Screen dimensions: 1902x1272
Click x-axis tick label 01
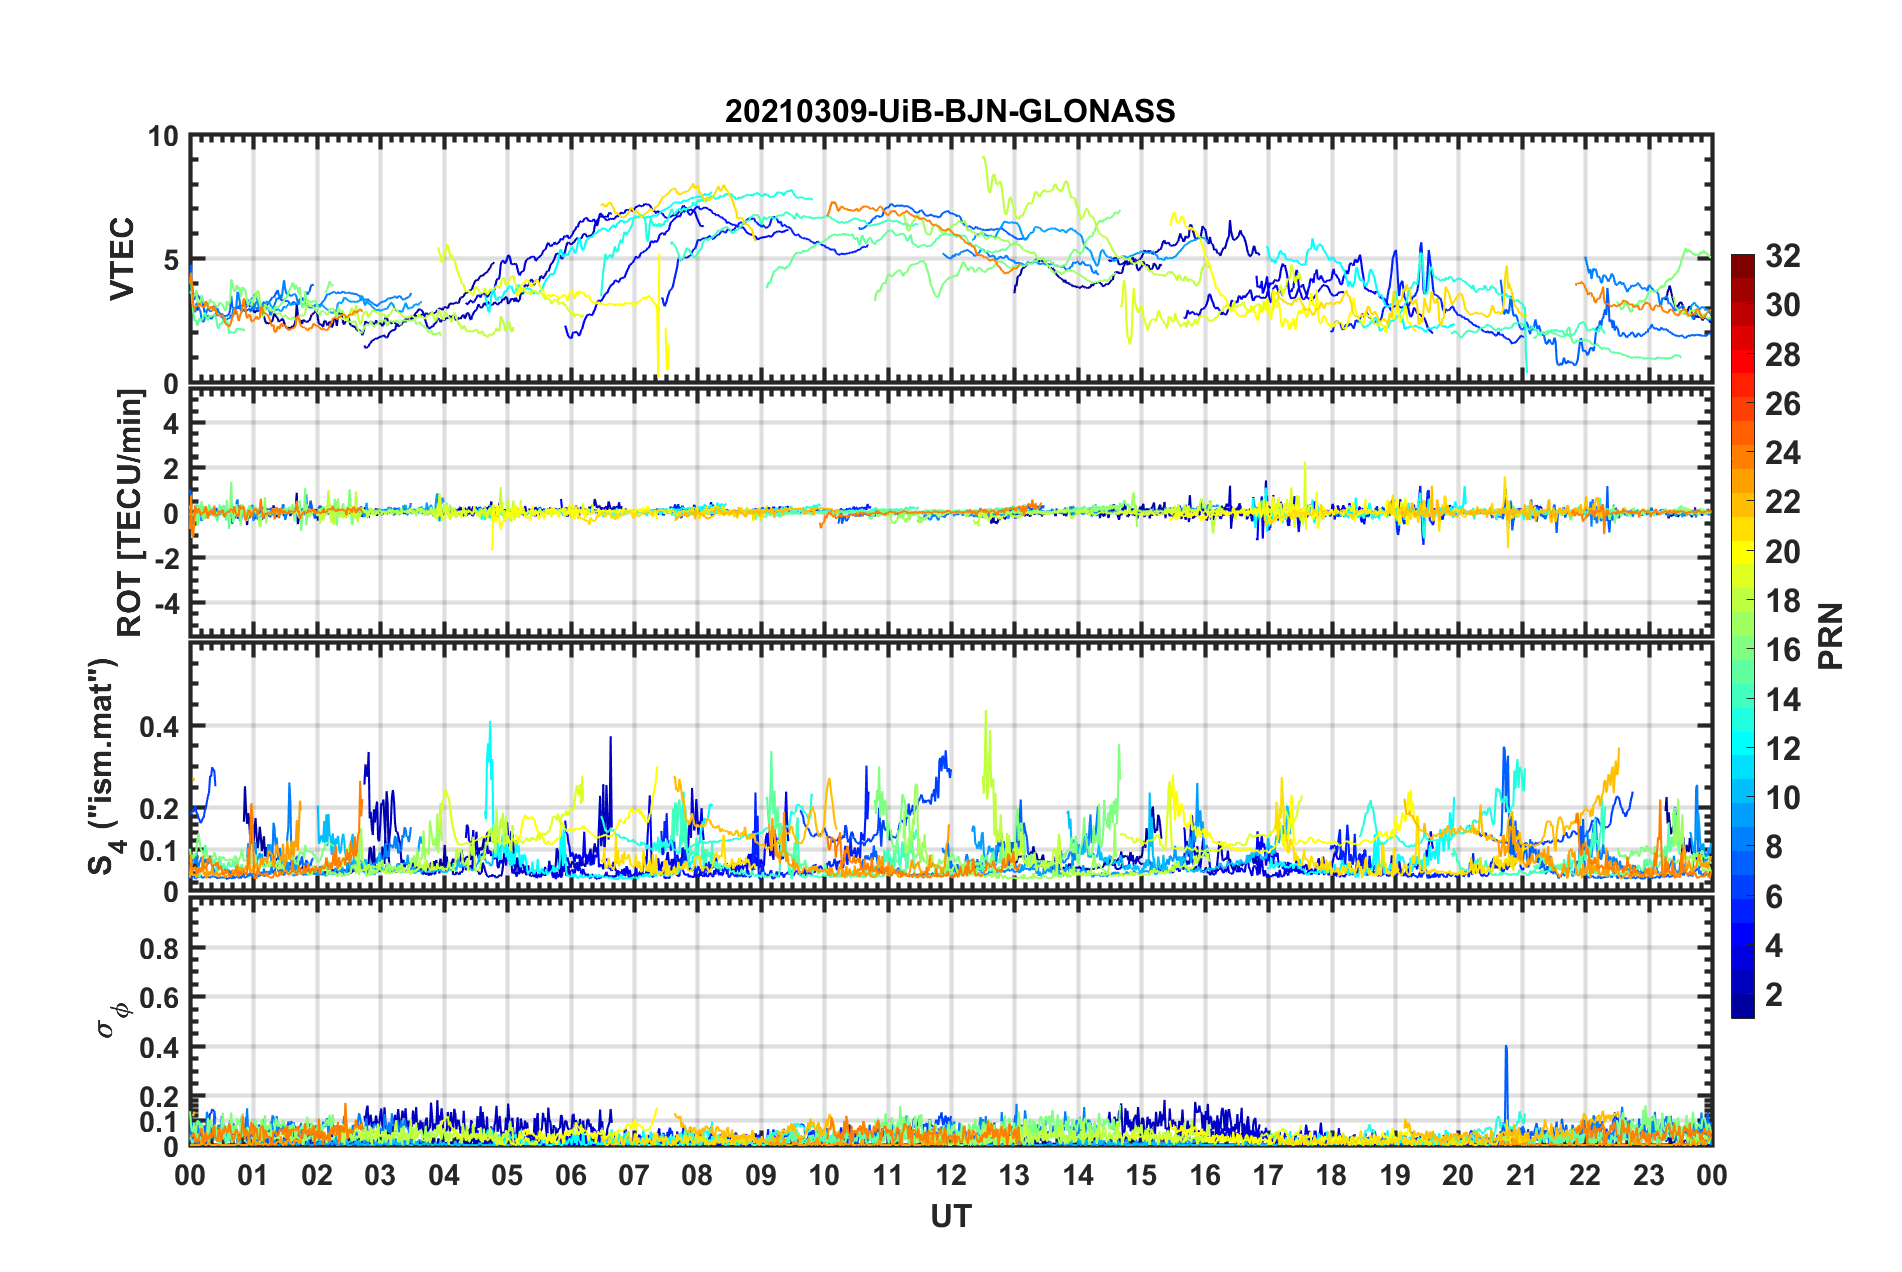(253, 1175)
